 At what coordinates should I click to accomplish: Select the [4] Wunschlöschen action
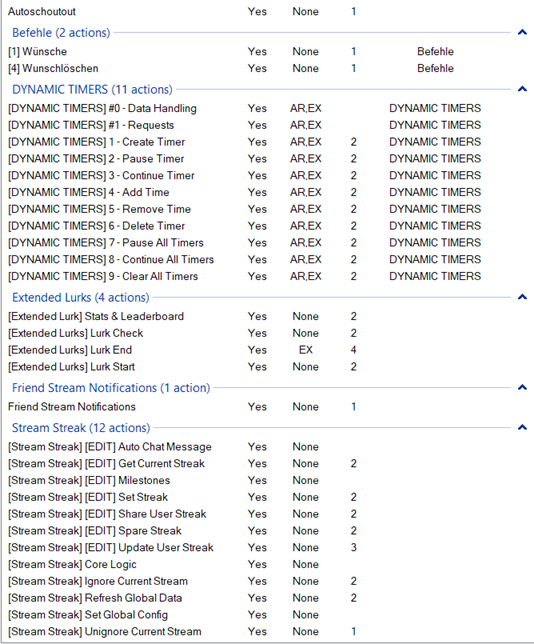click(267, 68)
